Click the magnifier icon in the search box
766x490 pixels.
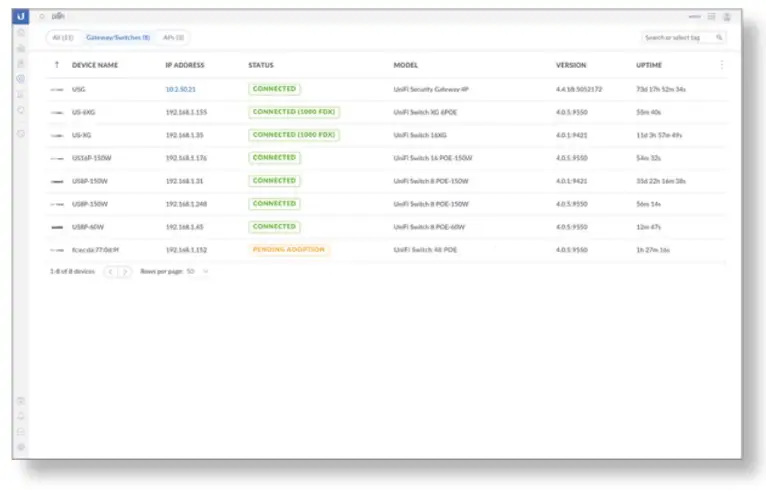[719, 37]
